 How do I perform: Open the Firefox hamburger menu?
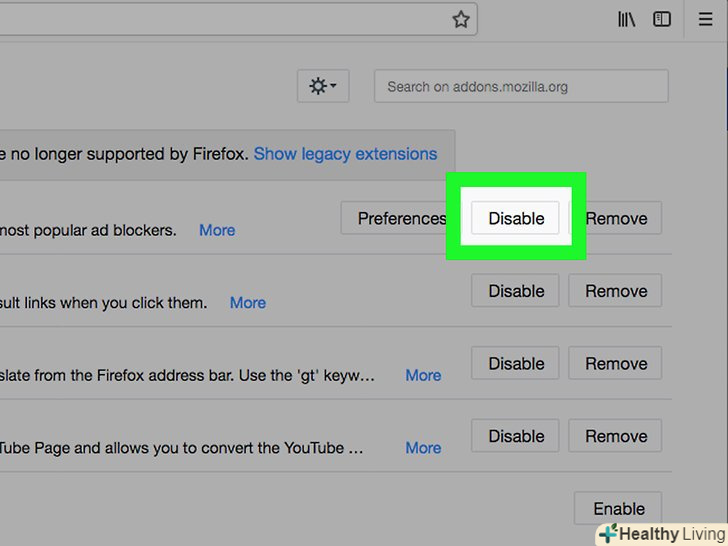(x=705, y=19)
